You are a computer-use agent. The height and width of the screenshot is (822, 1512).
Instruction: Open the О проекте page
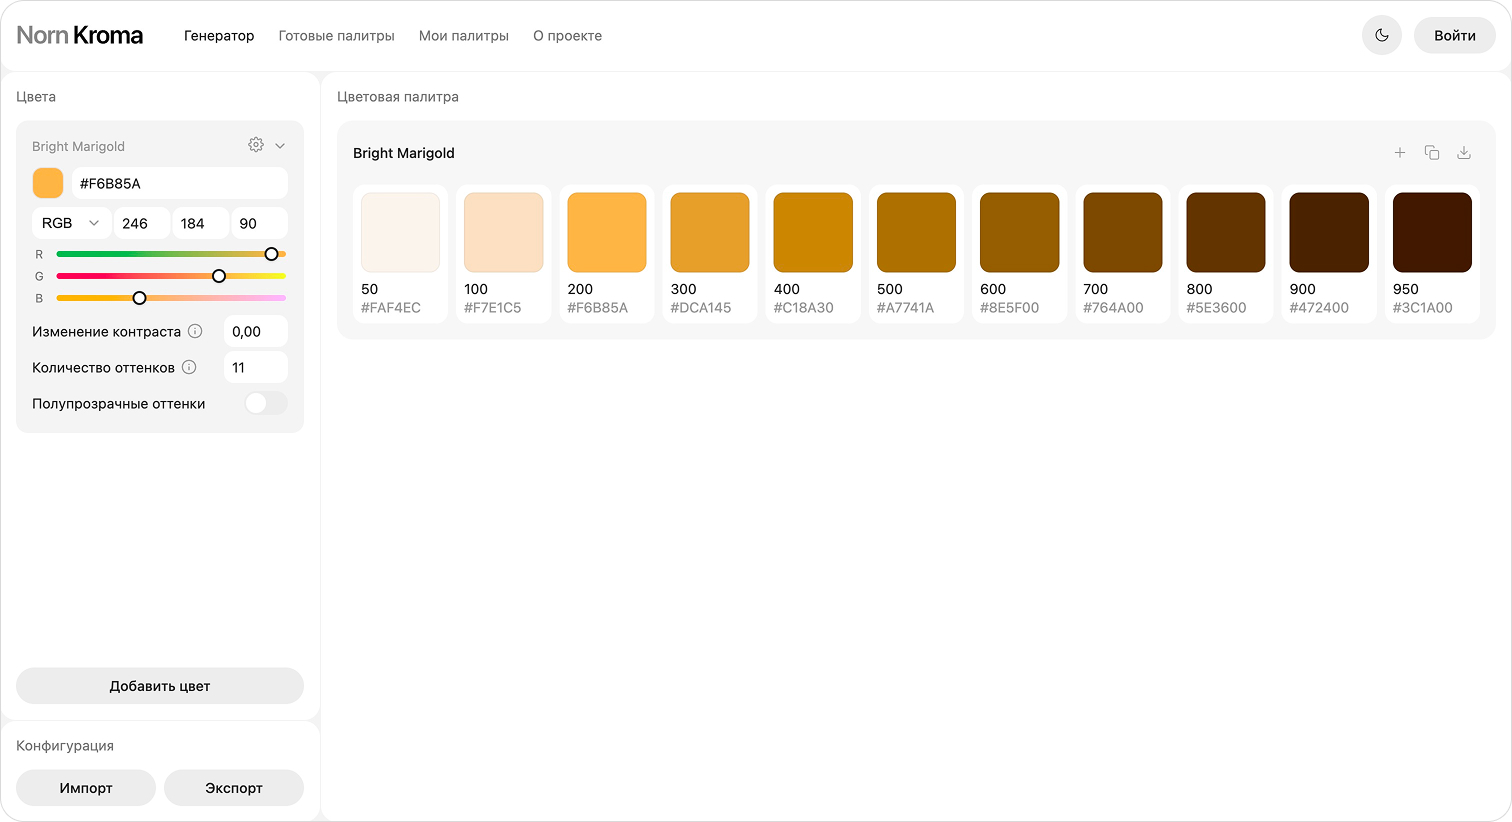click(x=567, y=36)
